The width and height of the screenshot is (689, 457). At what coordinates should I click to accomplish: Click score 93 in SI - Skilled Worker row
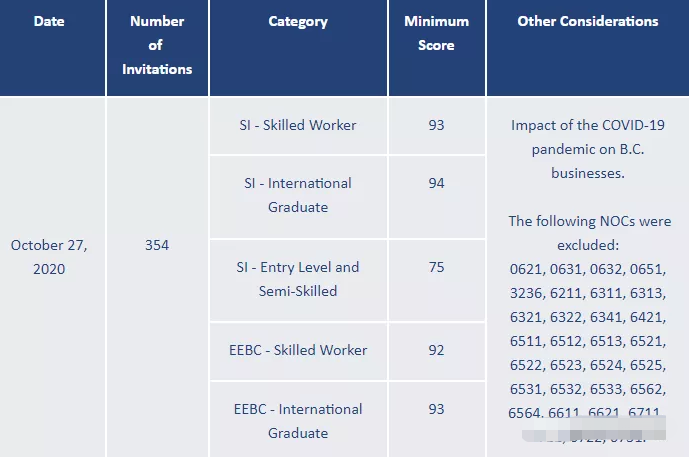436,125
